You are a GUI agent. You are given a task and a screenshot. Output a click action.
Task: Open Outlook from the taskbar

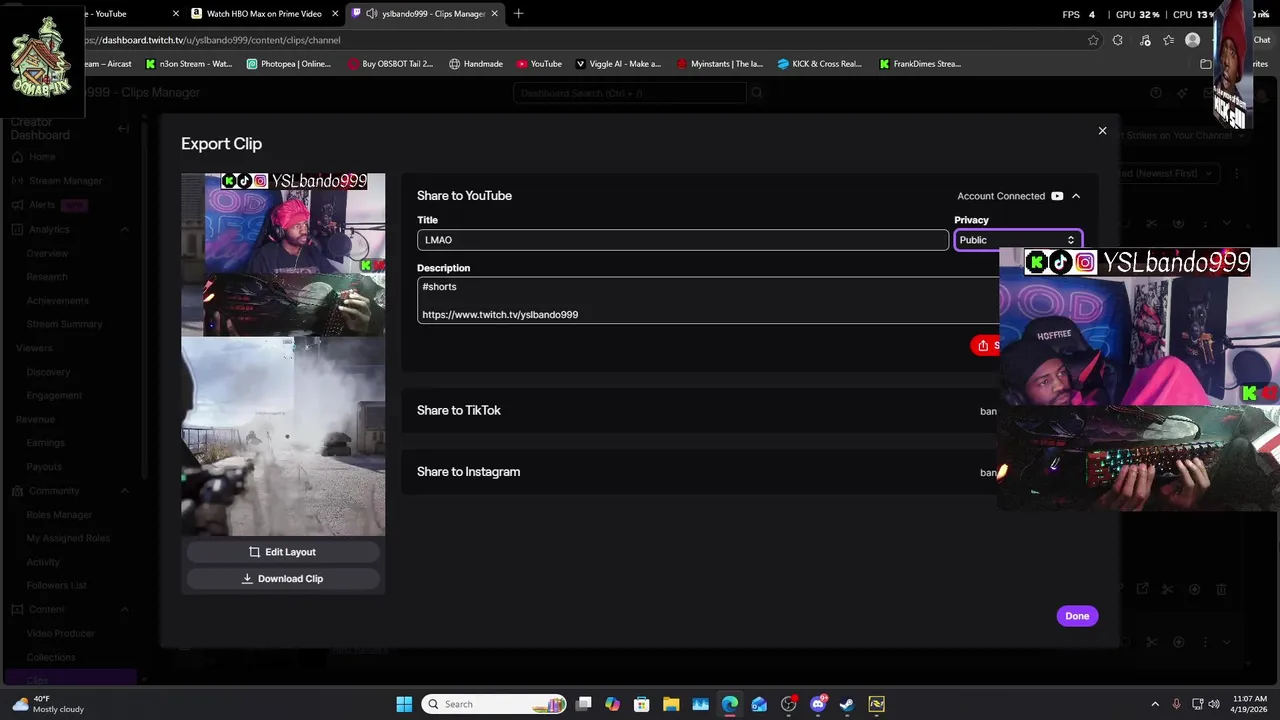[x=759, y=704]
